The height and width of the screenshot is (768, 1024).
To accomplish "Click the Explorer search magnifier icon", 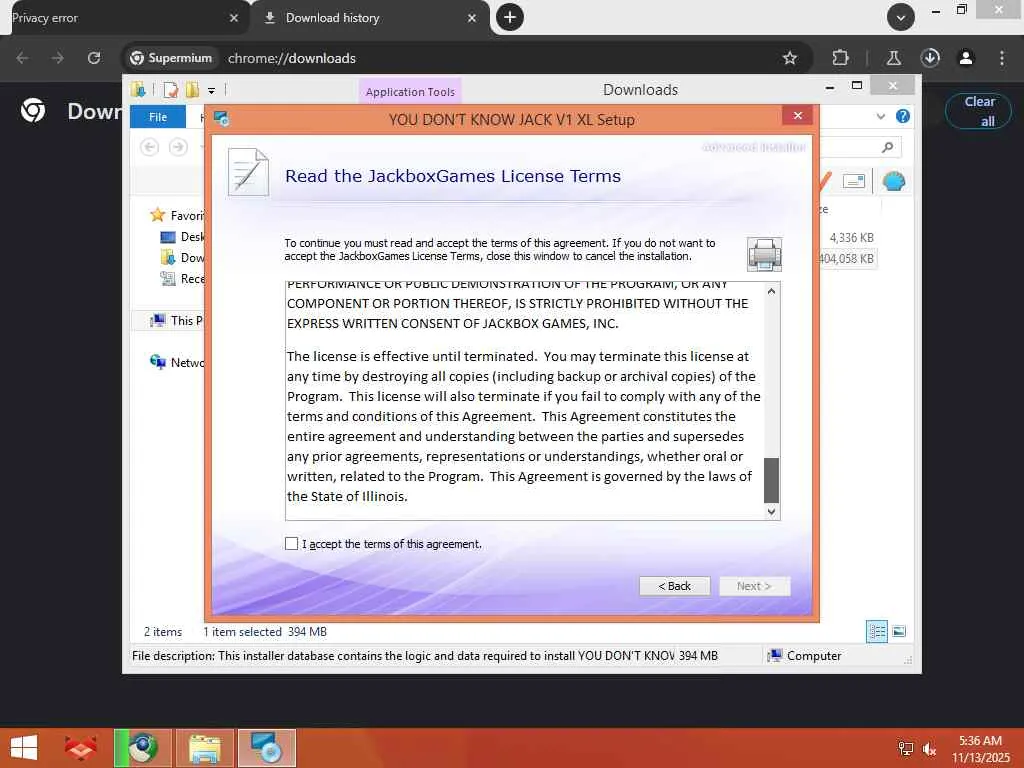I will coord(887,148).
